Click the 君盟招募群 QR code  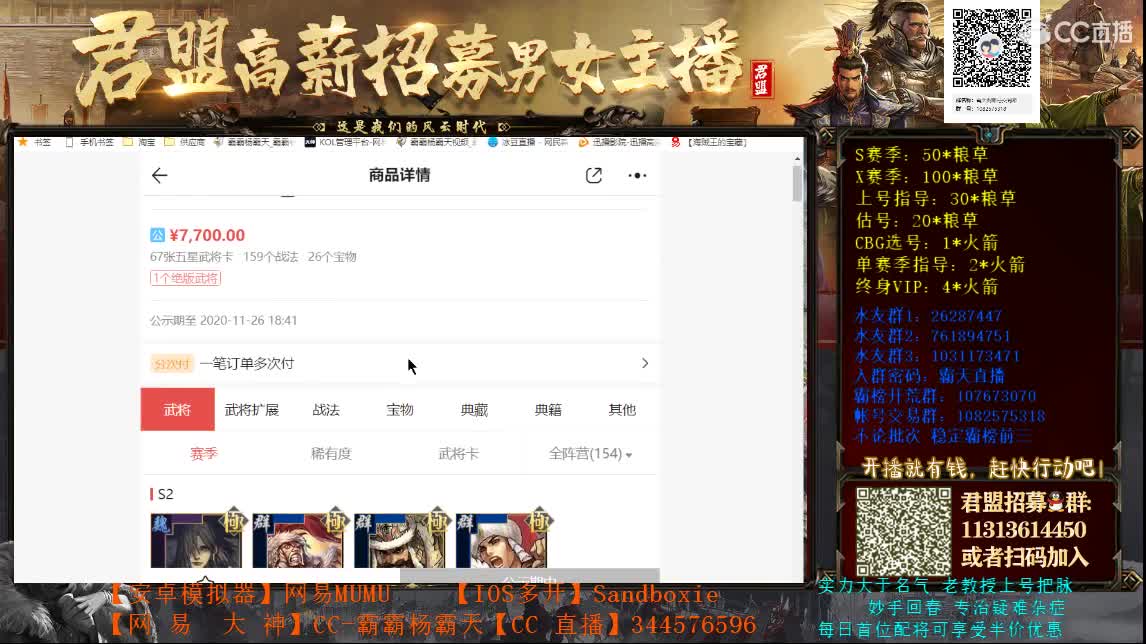click(x=903, y=531)
